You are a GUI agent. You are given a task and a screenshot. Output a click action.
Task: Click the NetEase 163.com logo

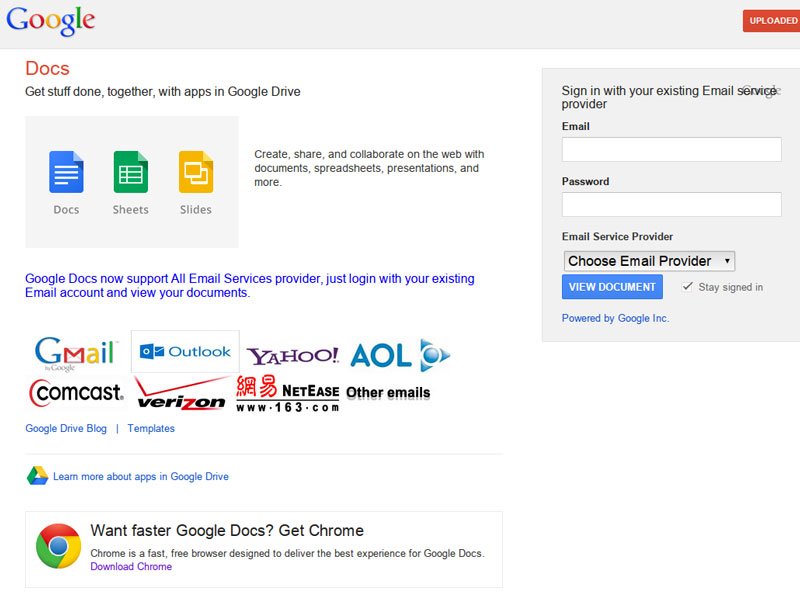tap(287, 393)
